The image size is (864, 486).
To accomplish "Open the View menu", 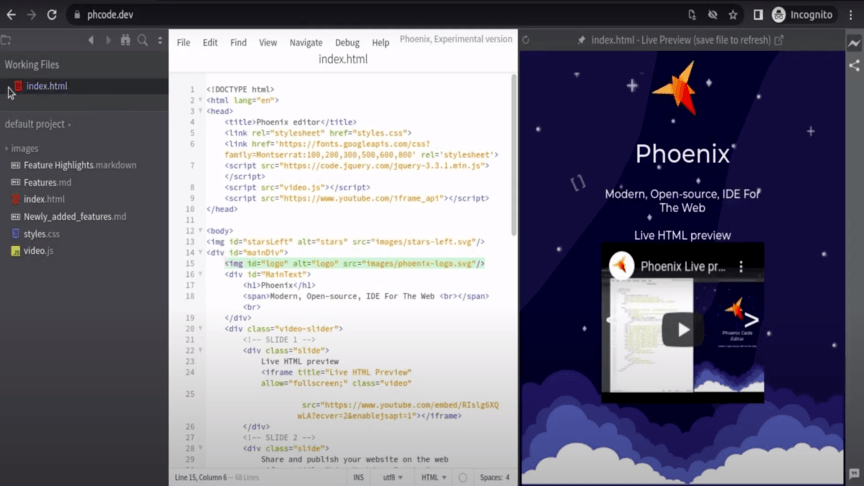I will [x=268, y=42].
